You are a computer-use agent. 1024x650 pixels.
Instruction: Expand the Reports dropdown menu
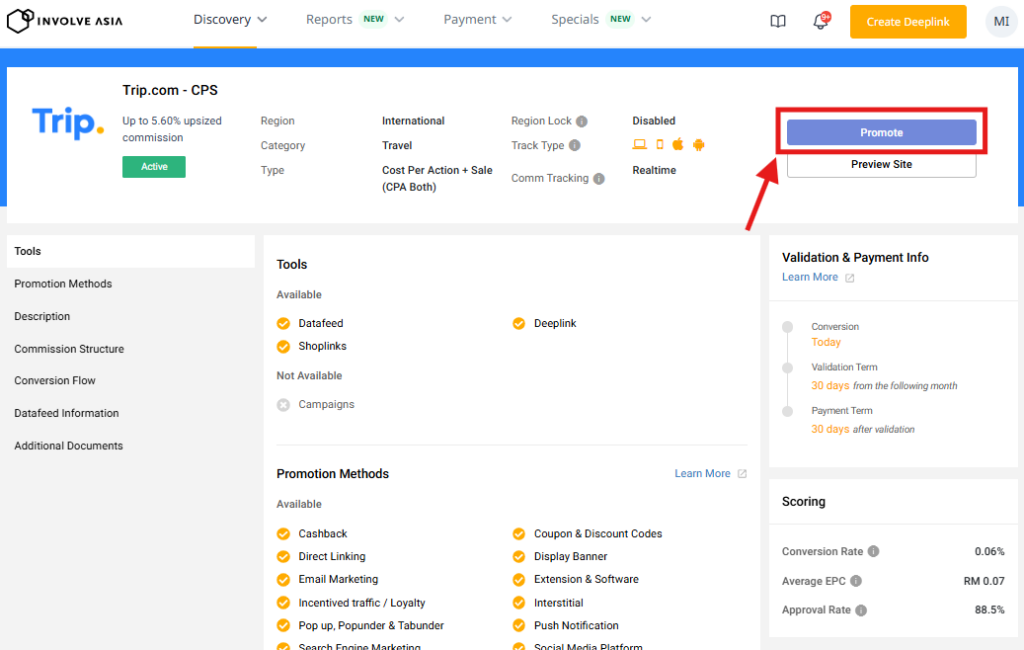(355, 20)
